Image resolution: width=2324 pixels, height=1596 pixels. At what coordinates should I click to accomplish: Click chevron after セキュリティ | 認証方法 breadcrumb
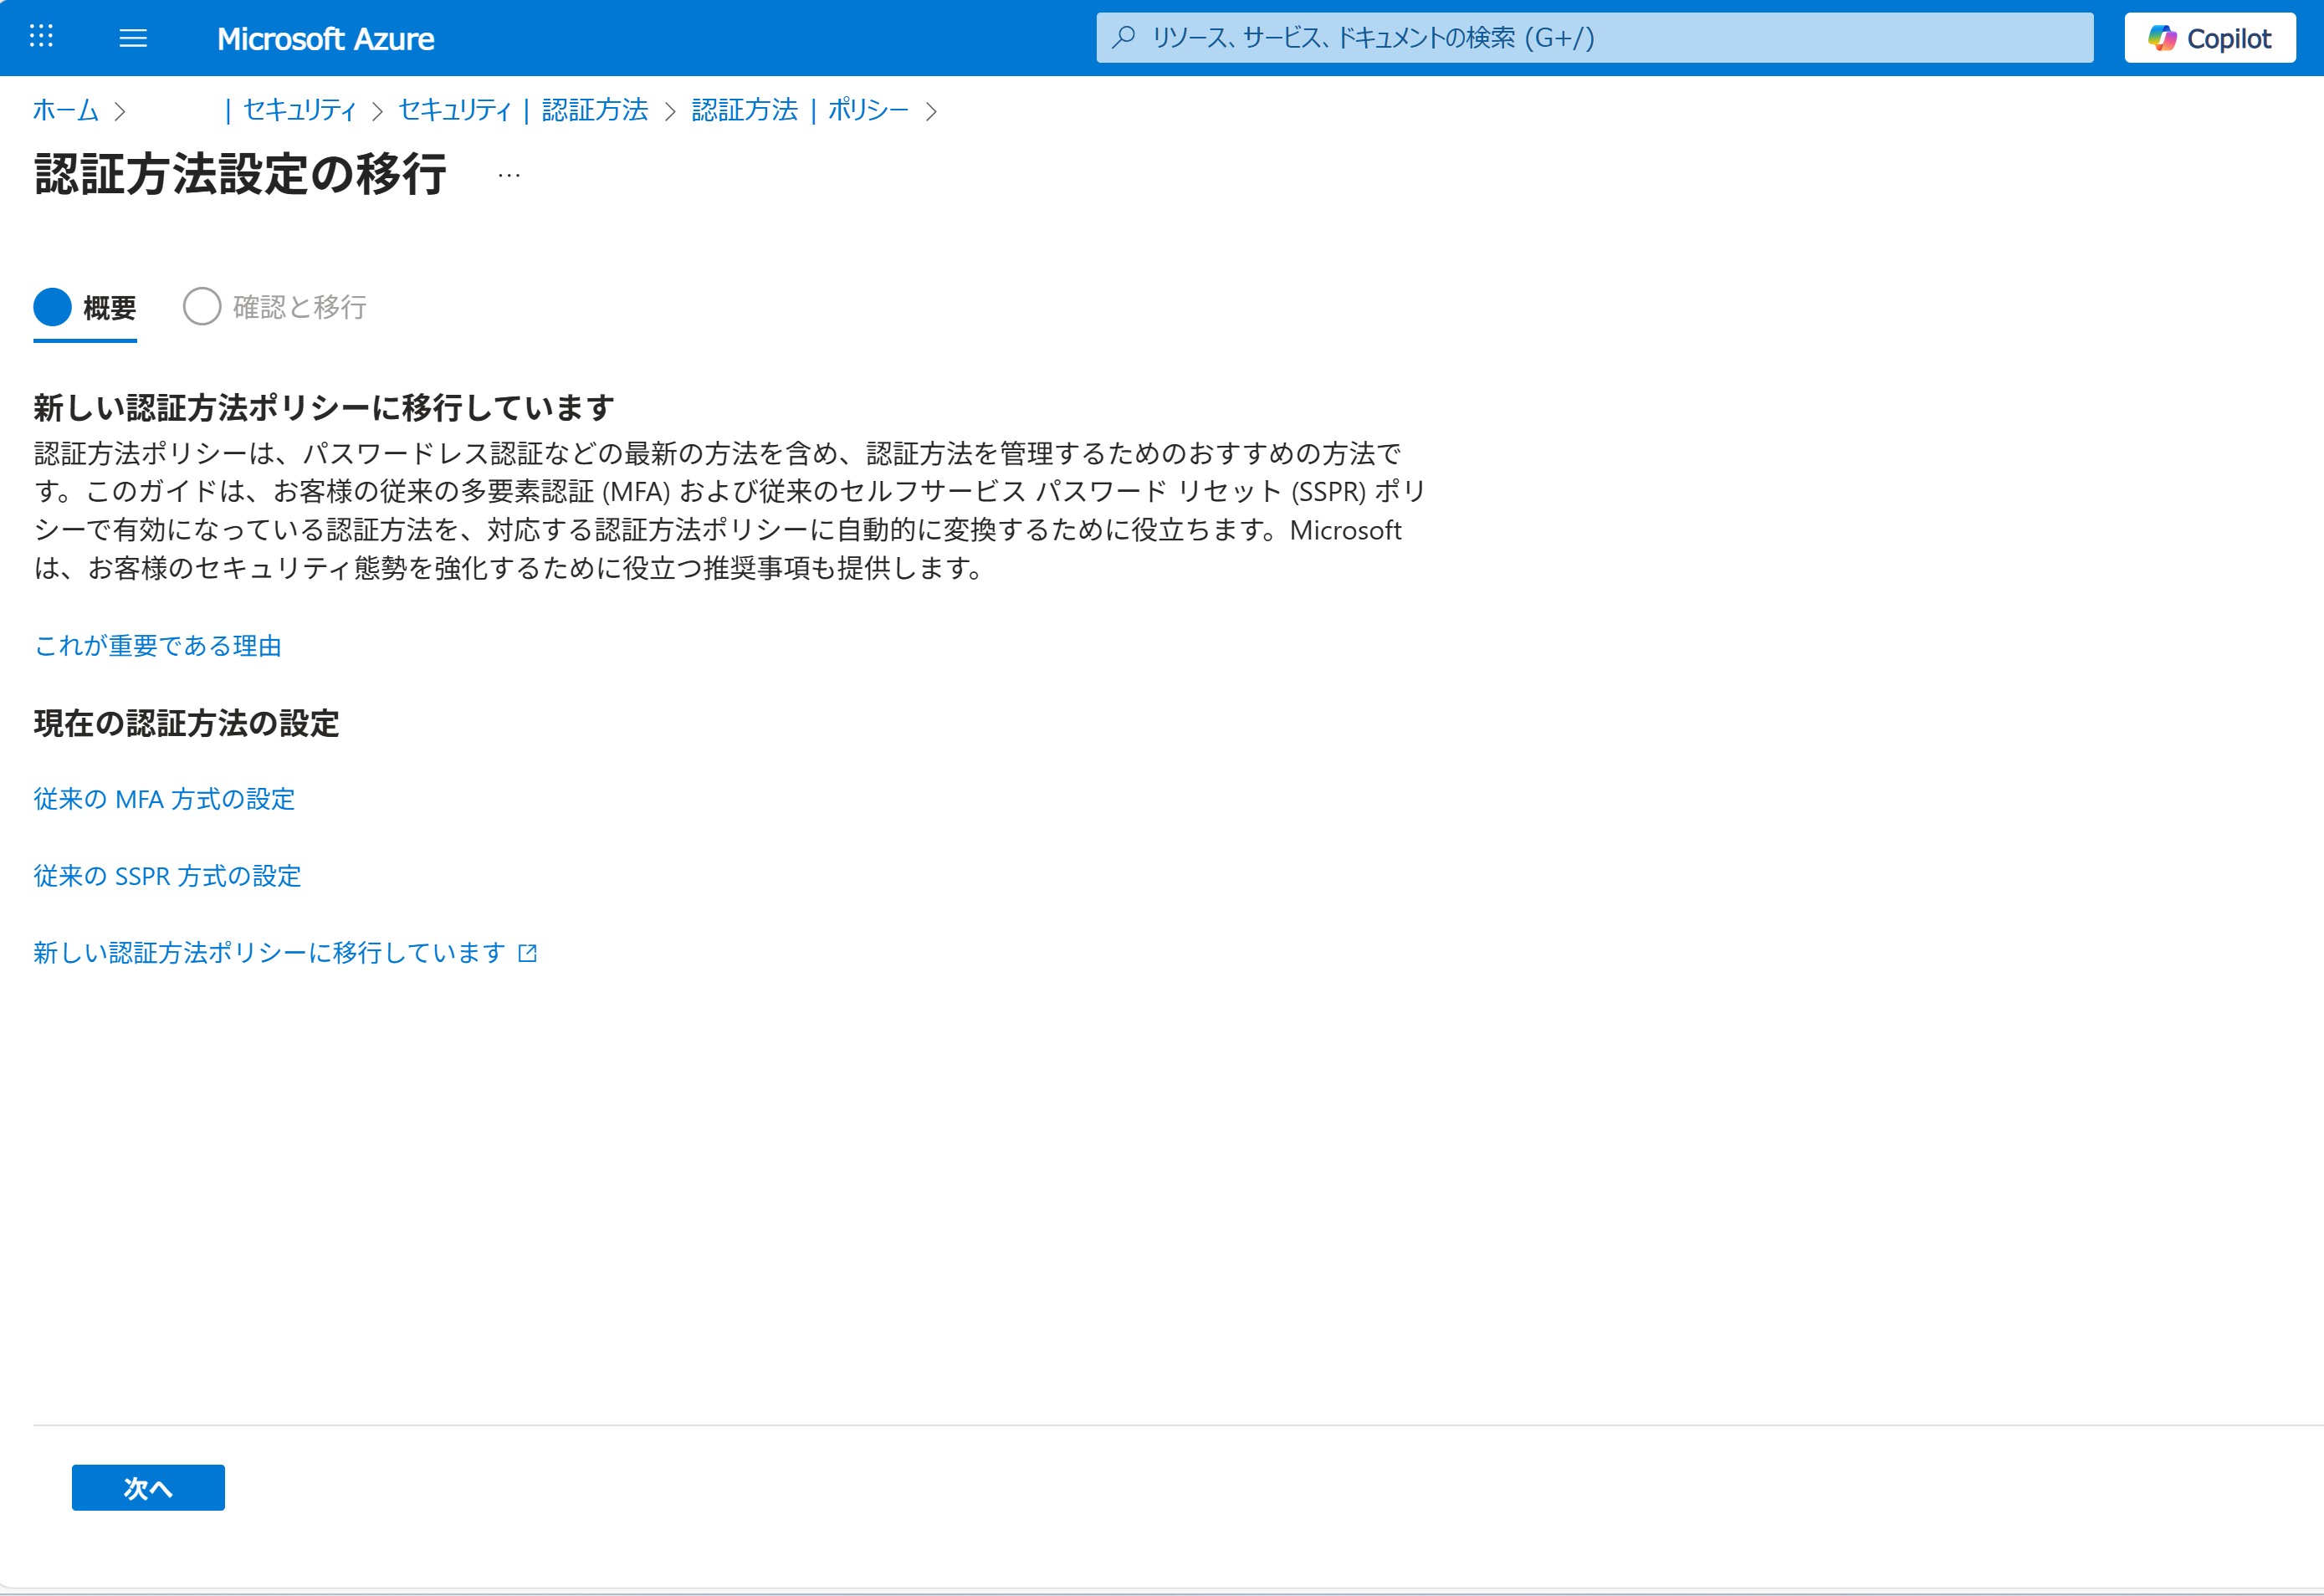[x=670, y=111]
